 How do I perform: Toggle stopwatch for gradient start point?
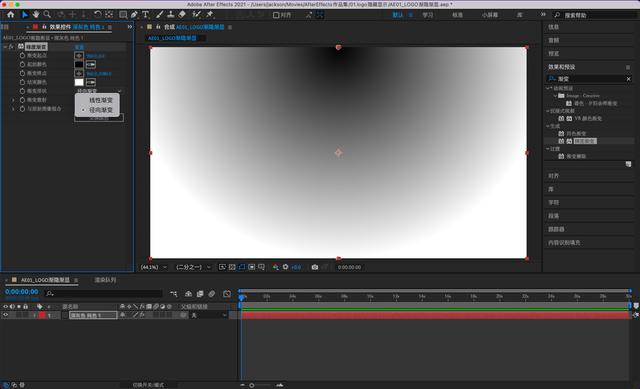[x=22, y=56]
